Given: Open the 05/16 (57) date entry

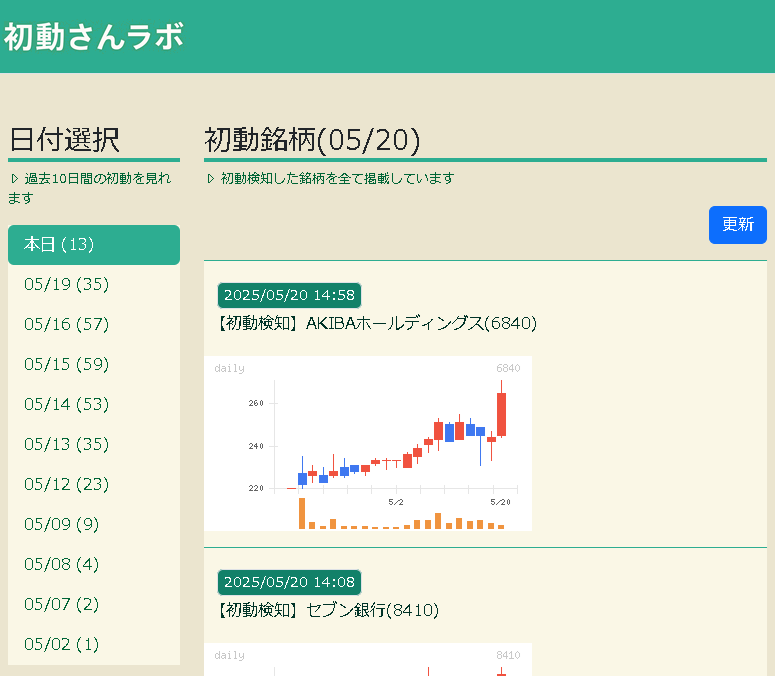Looking at the screenshot, I should (x=94, y=325).
